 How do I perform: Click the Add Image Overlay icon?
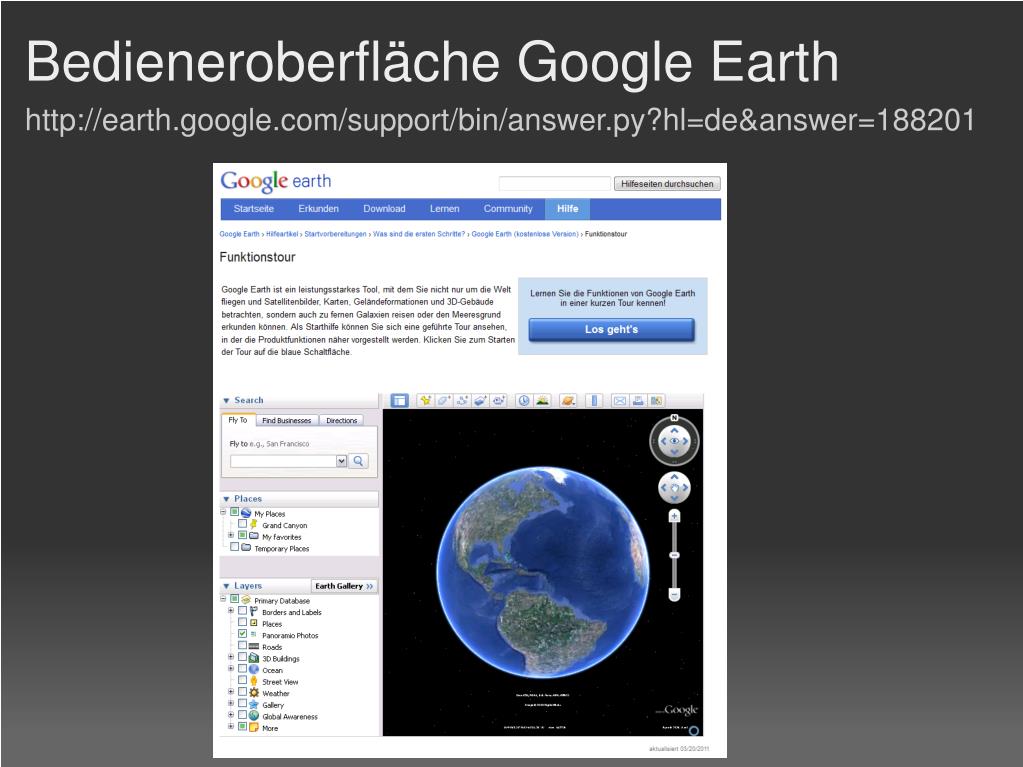[480, 400]
